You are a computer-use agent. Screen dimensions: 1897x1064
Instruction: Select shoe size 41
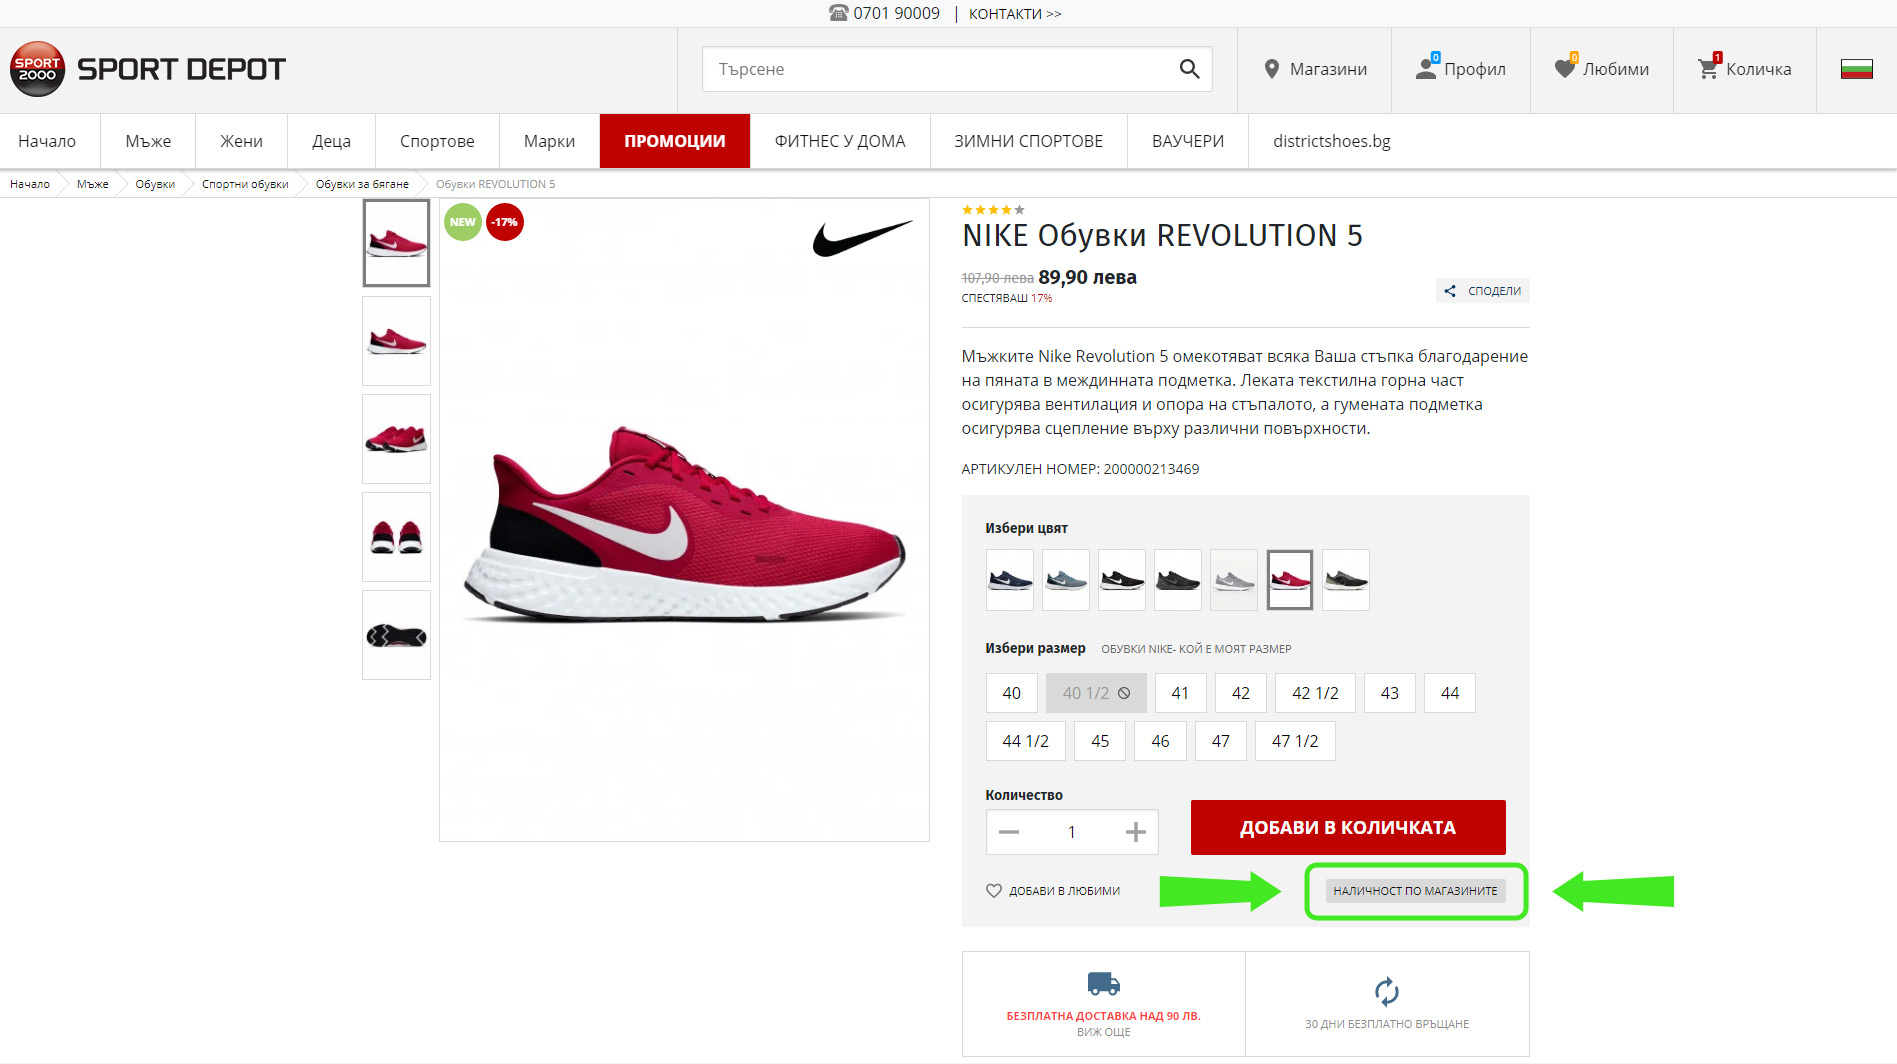(1181, 693)
